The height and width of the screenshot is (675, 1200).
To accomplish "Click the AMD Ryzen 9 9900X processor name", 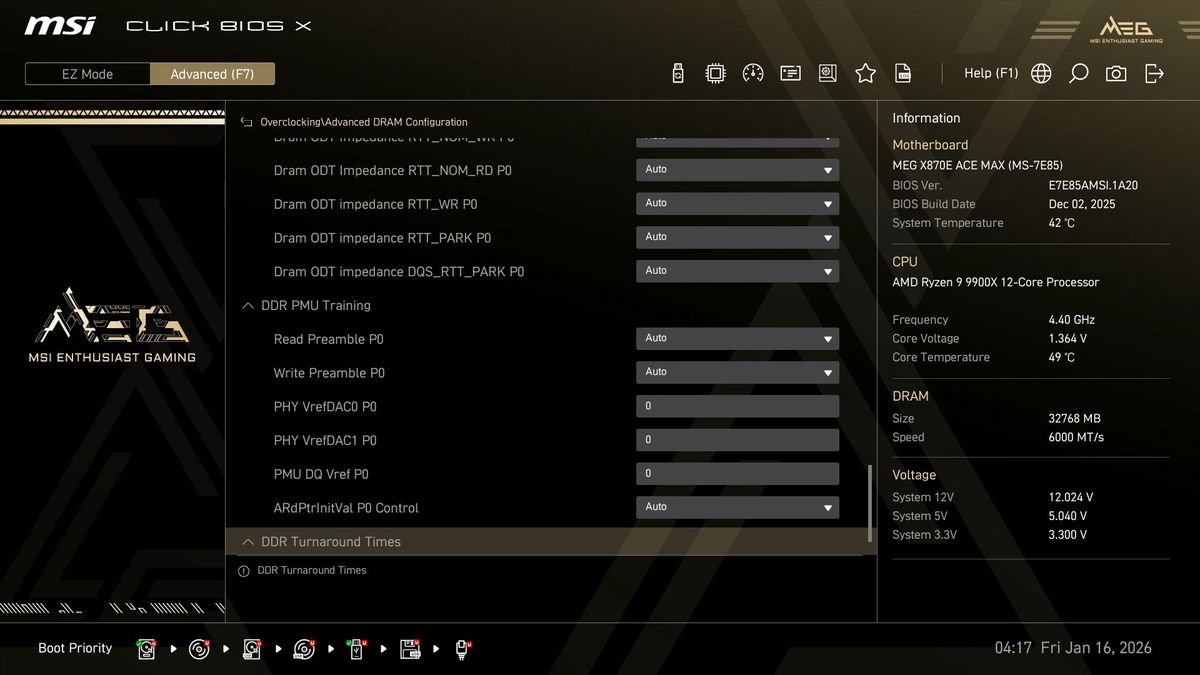I will (x=996, y=283).
